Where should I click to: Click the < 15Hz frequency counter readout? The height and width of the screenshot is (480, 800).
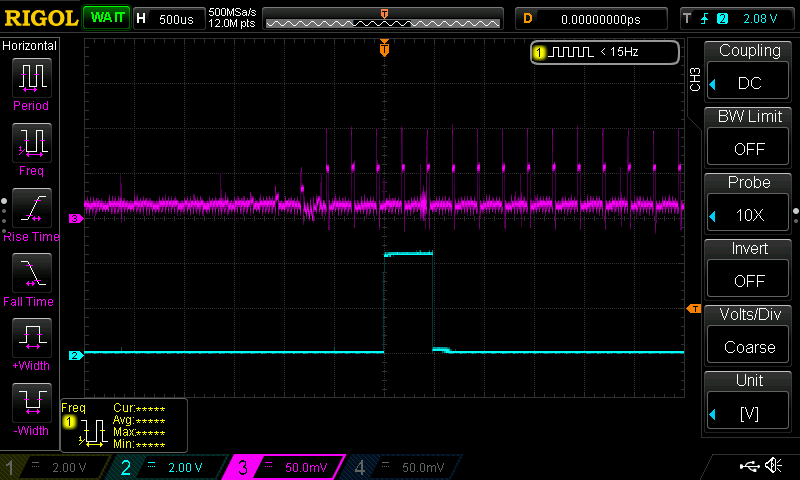tap(619, 52)
